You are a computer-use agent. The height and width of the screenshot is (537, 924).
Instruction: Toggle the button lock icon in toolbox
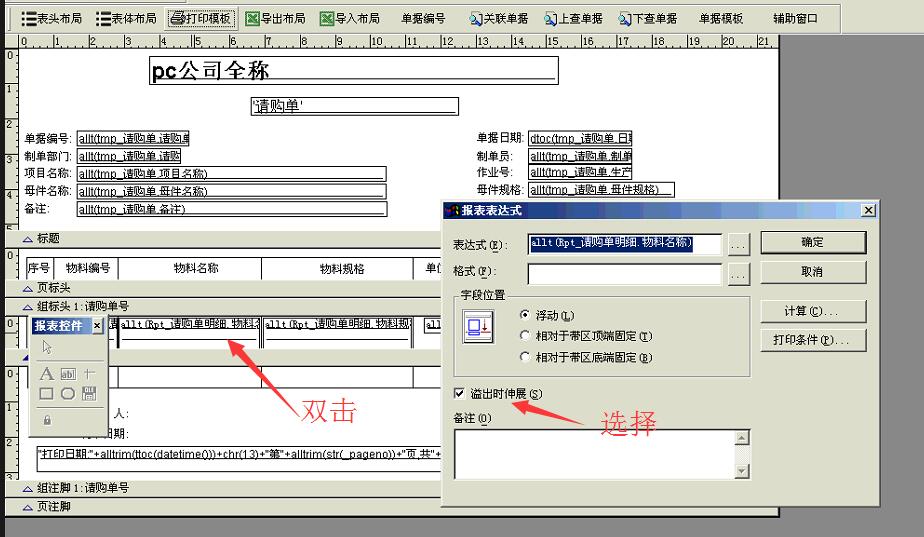(x=46, y=420)
